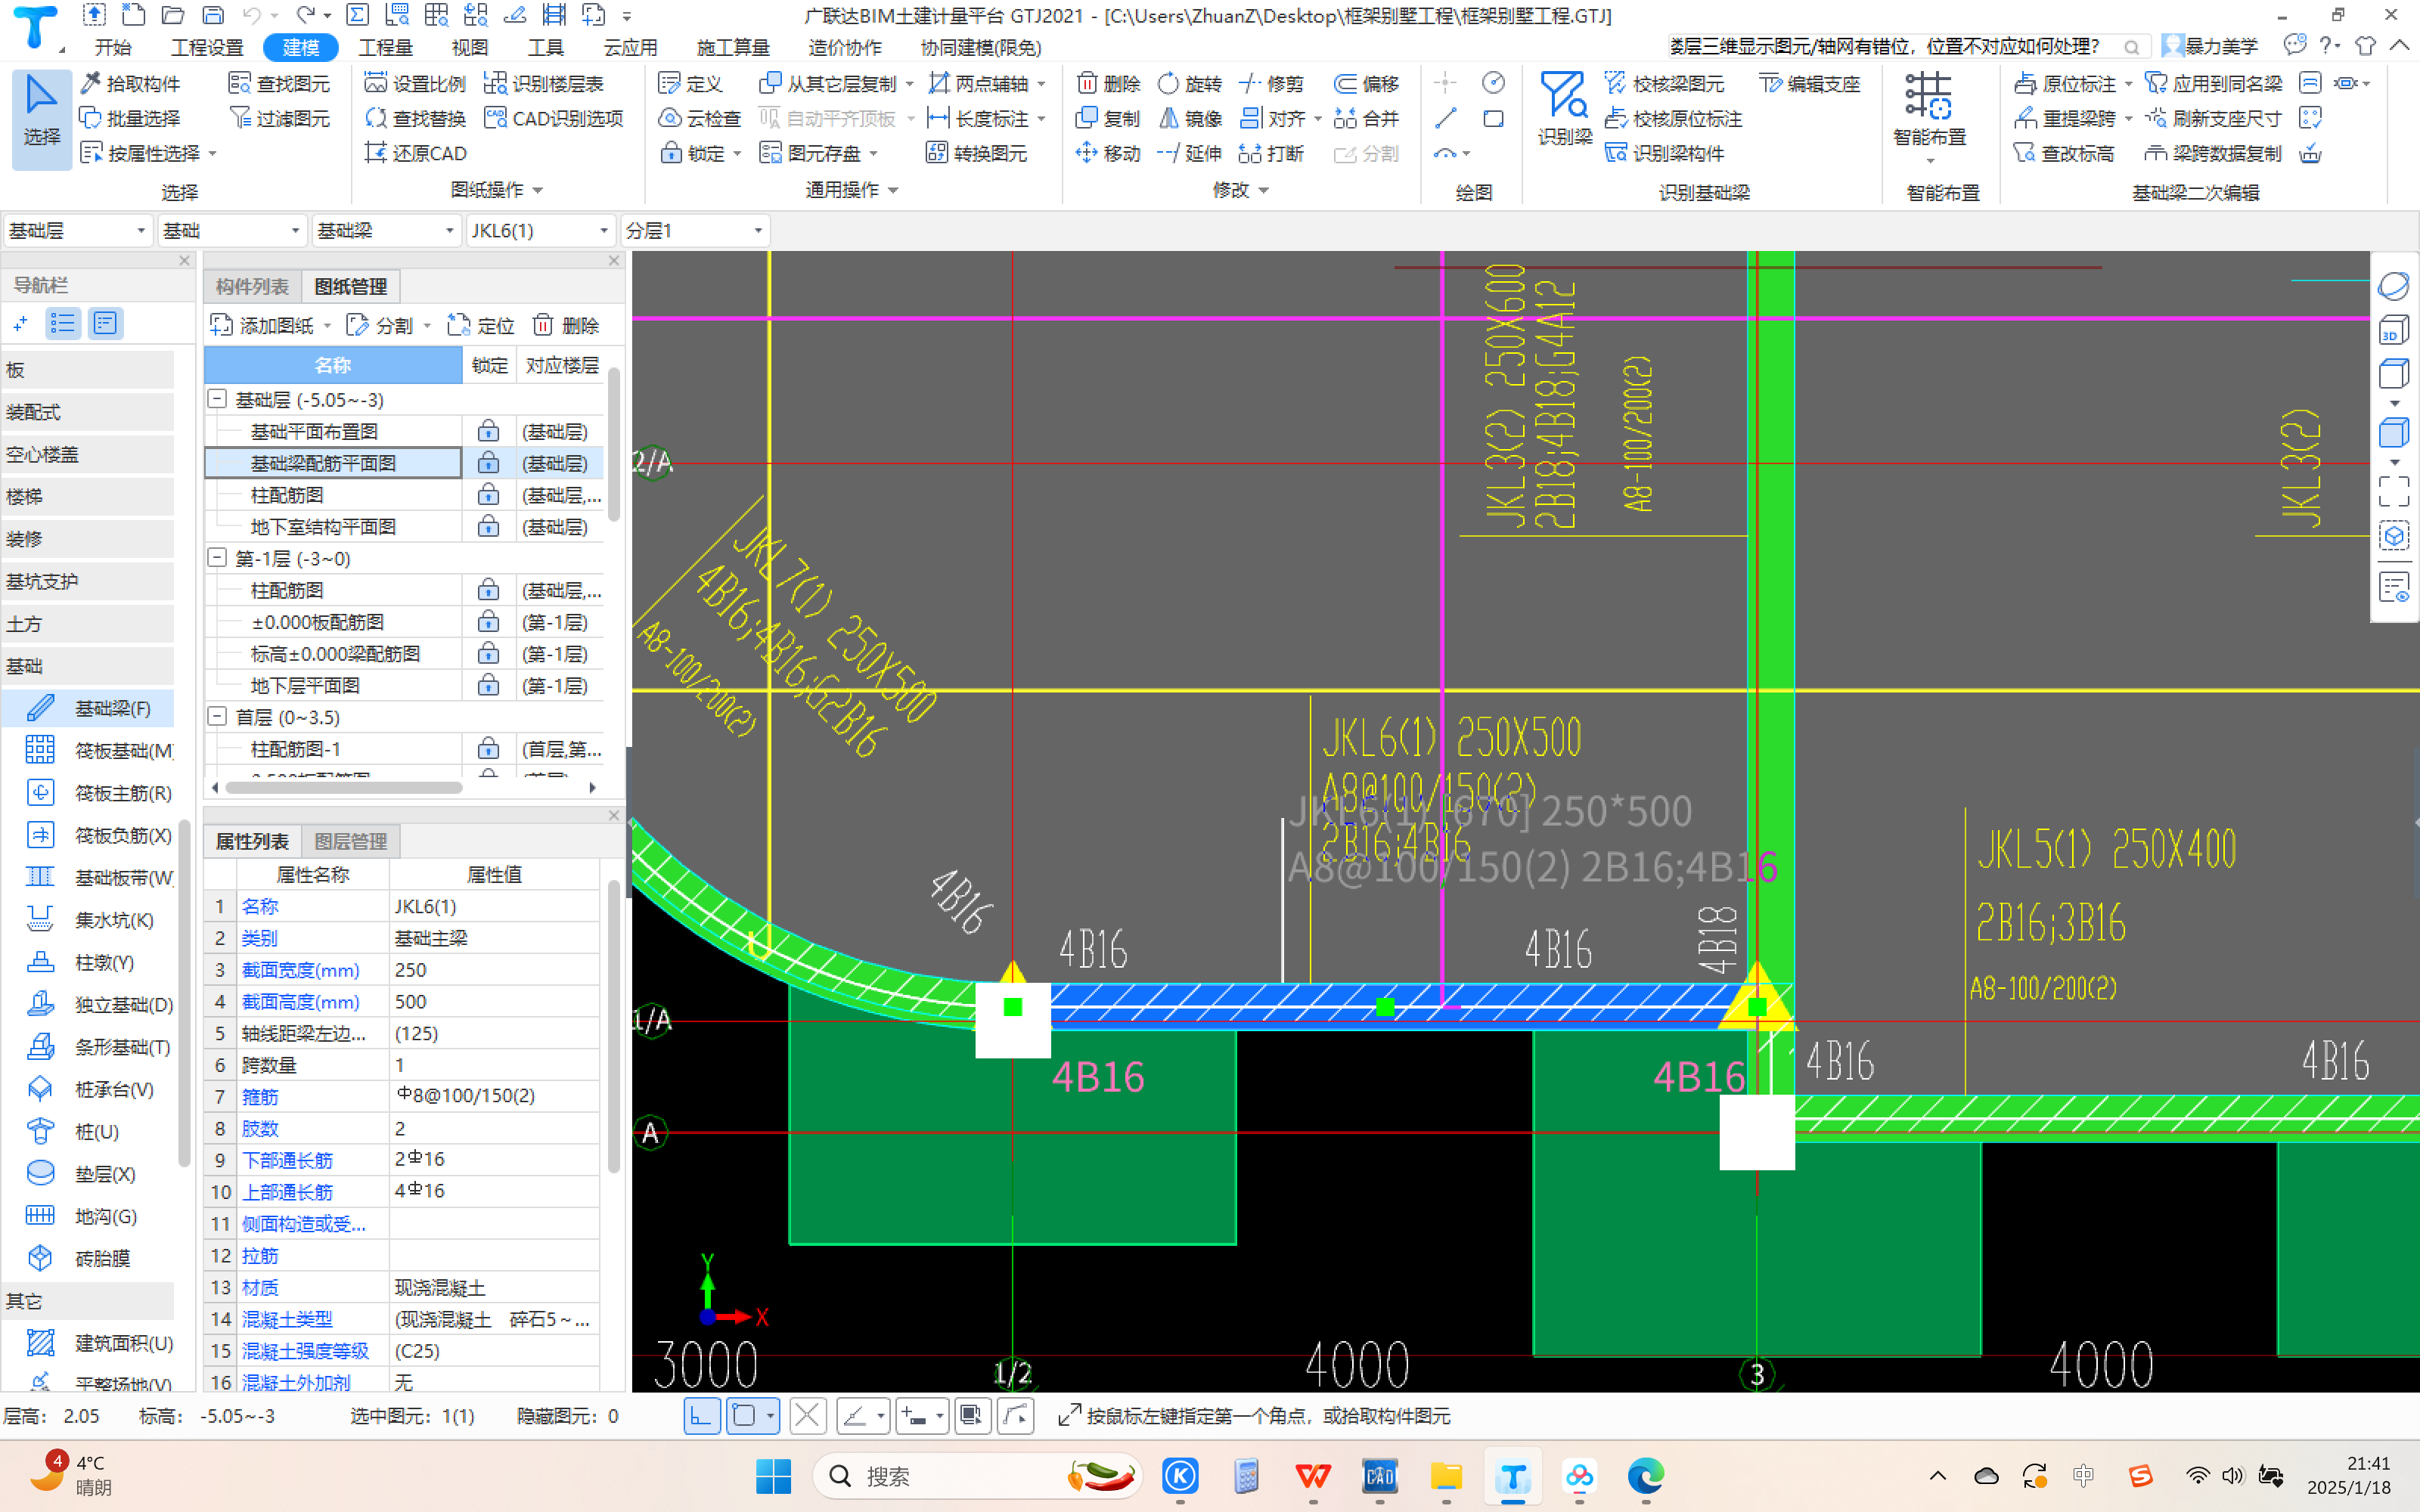Image resolution: width=2420 pixels, height=1512 pixels.
Task: Select 独立基础(D) in navigation
Action: pyautogui.click(x=99, y=1004)
